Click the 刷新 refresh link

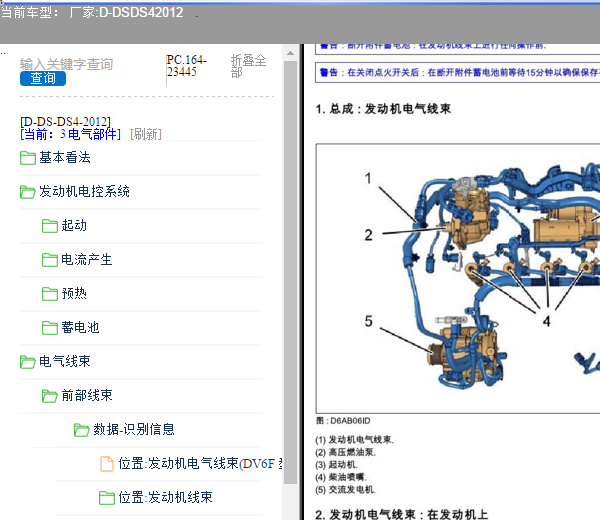click(146, 134)
